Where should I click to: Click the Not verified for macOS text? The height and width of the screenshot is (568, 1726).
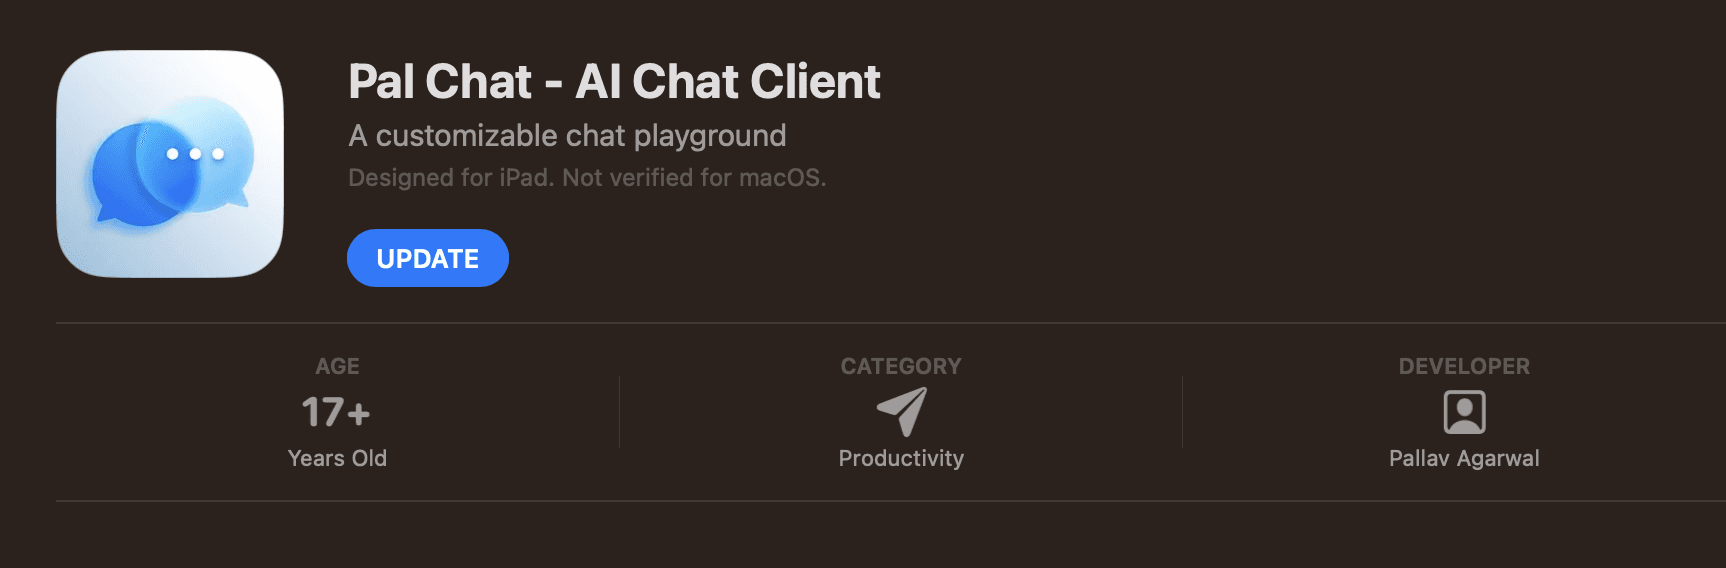point(694,178)
